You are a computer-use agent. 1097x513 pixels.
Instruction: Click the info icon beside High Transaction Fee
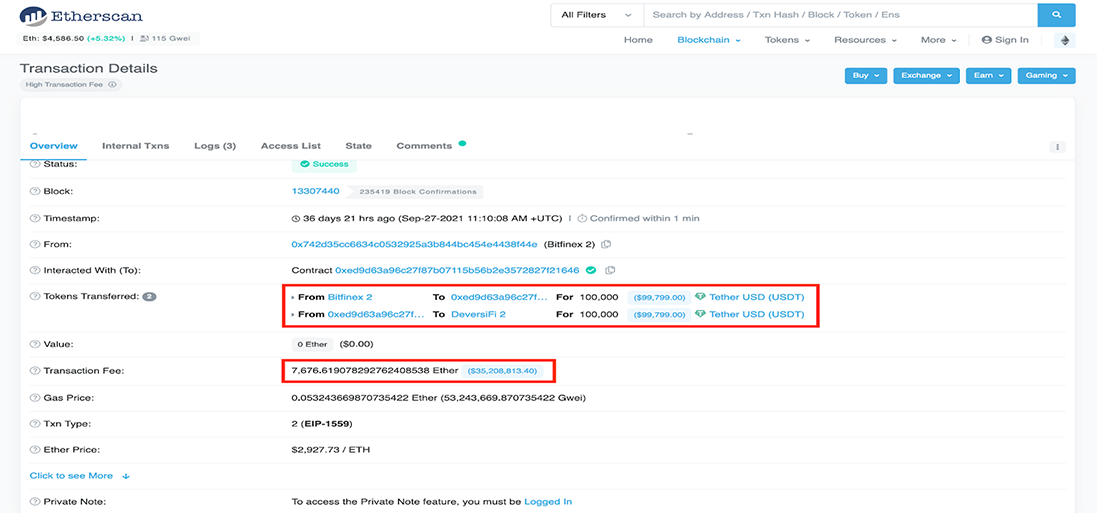tap(112, 85)
